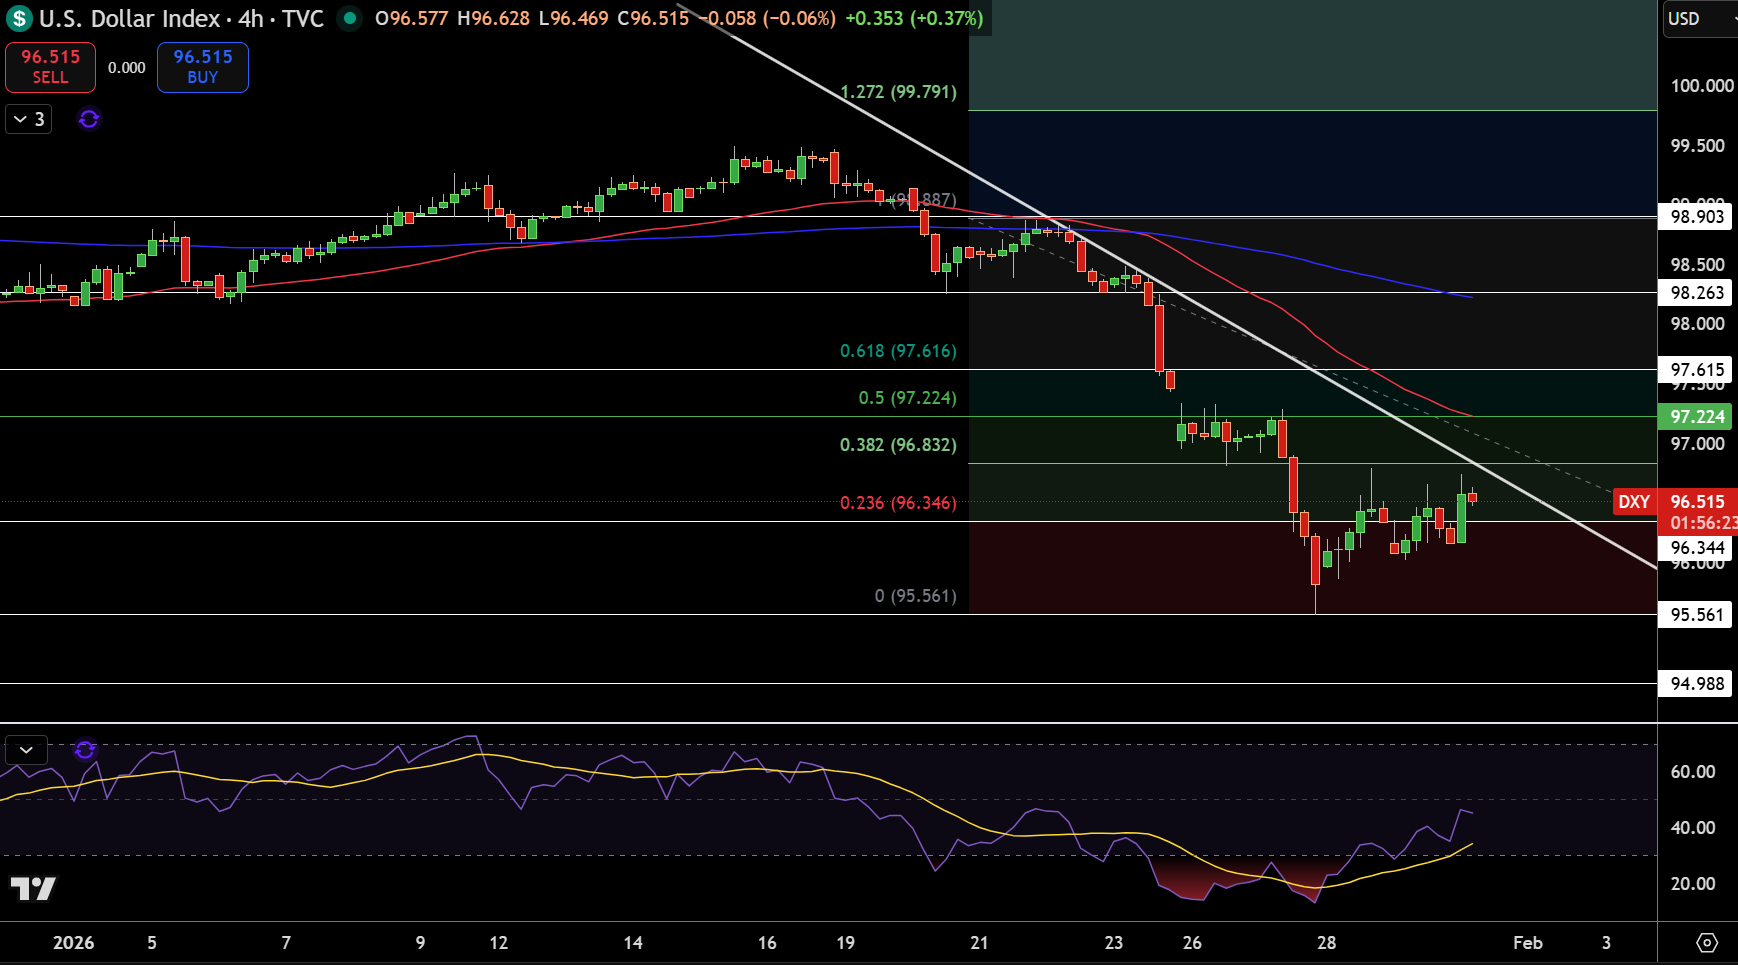1738x965 pixels.
Task: Click the 40.00 RSI scale value
Action: click(1693, 828)
